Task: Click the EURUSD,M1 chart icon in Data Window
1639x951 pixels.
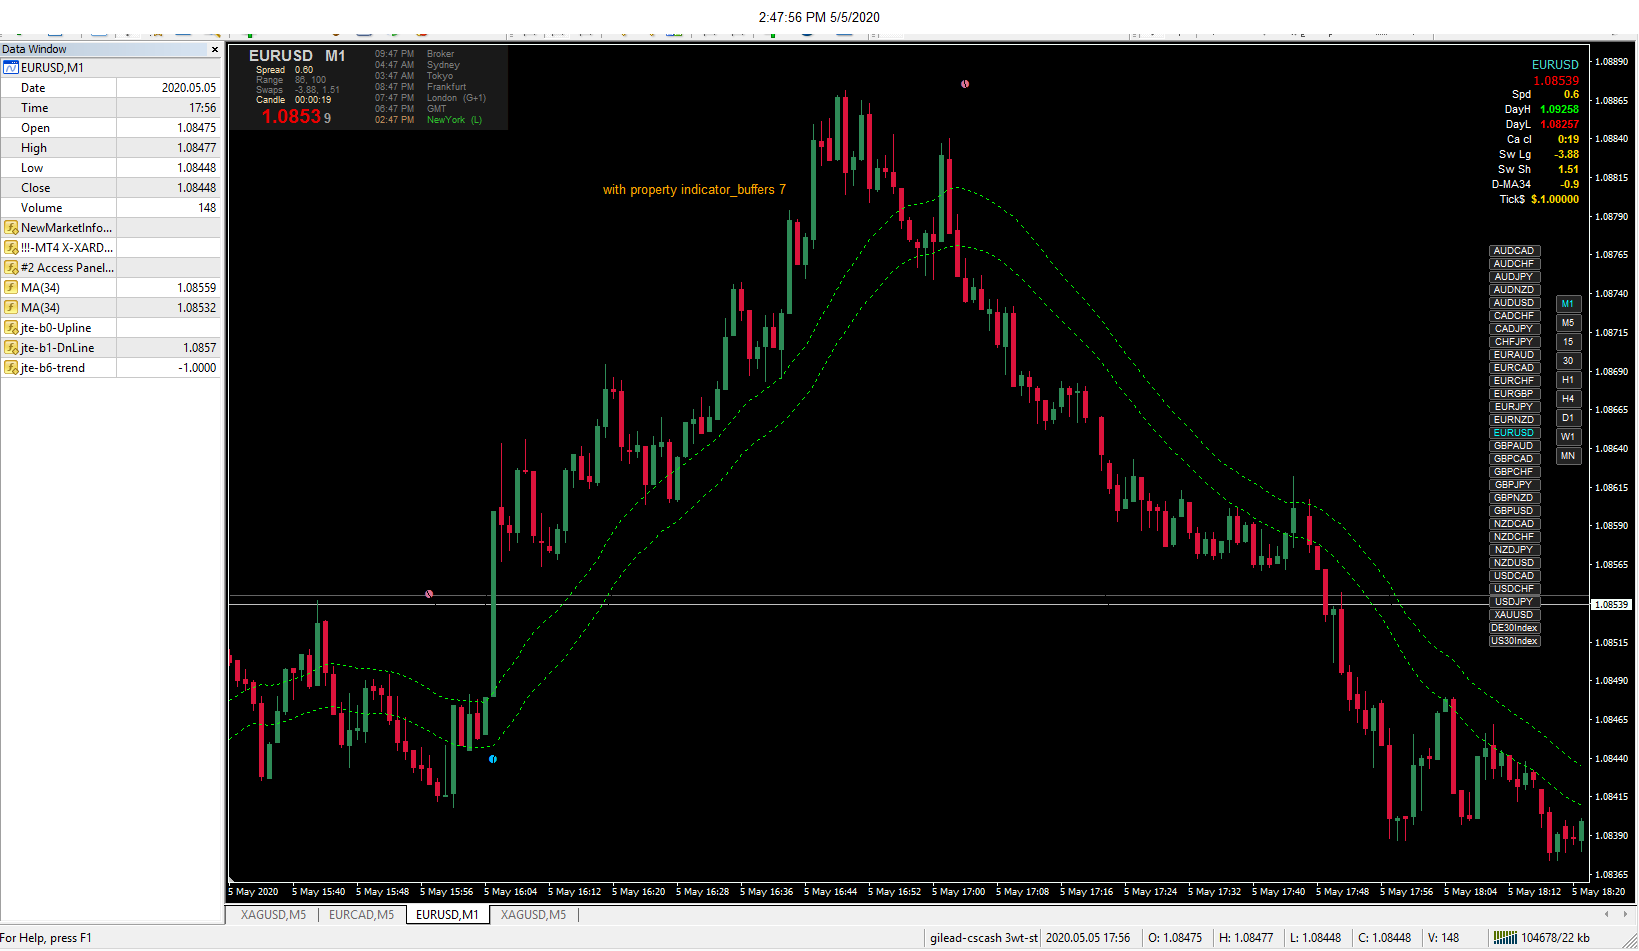Action: click(x=11, y=68)
